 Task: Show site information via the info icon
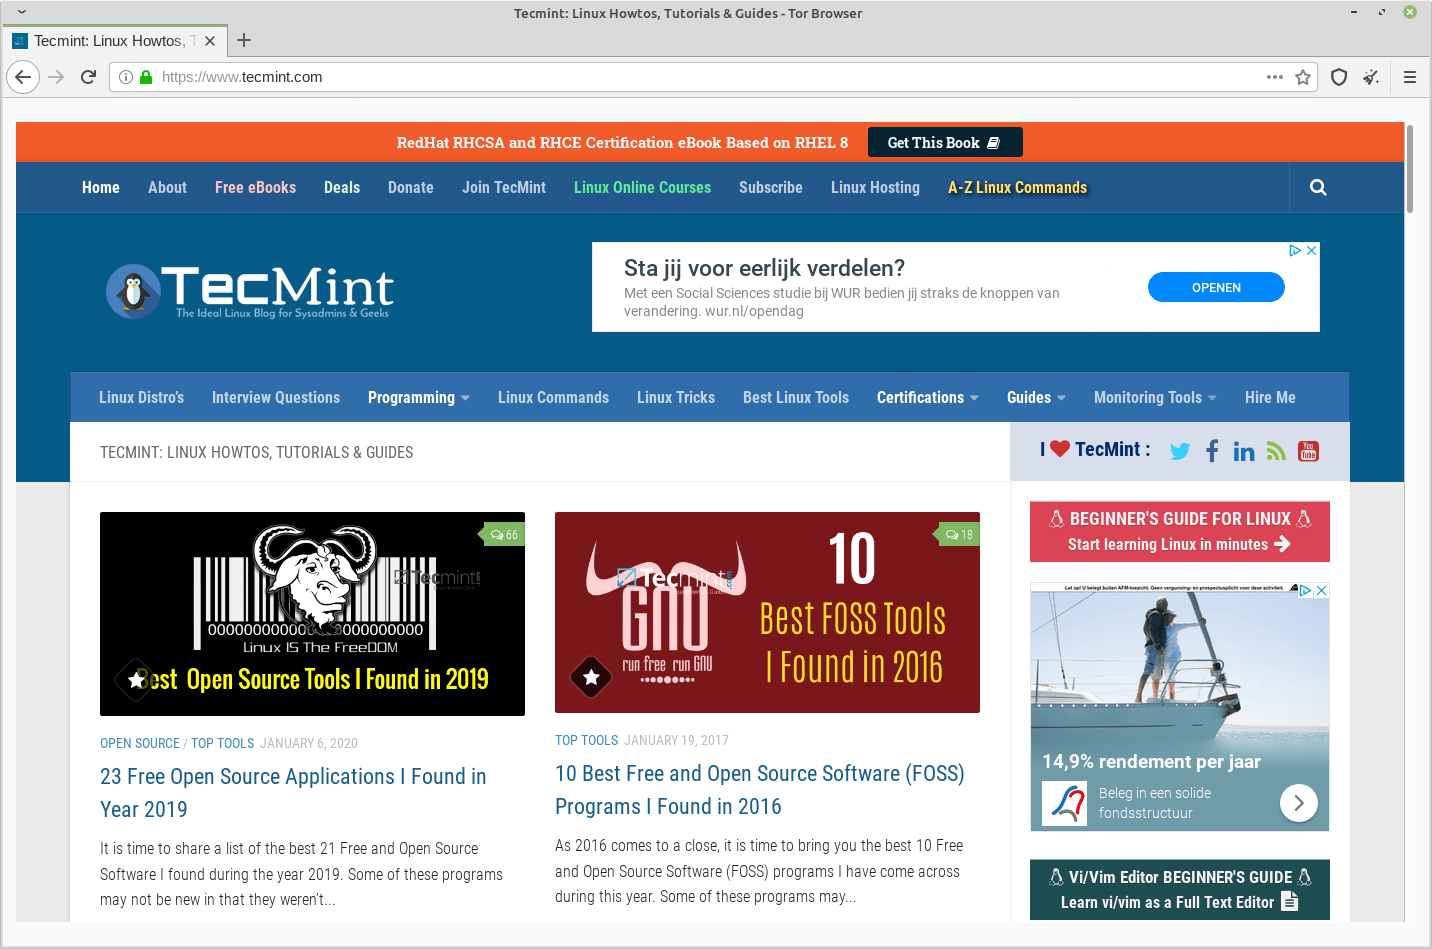126,77
